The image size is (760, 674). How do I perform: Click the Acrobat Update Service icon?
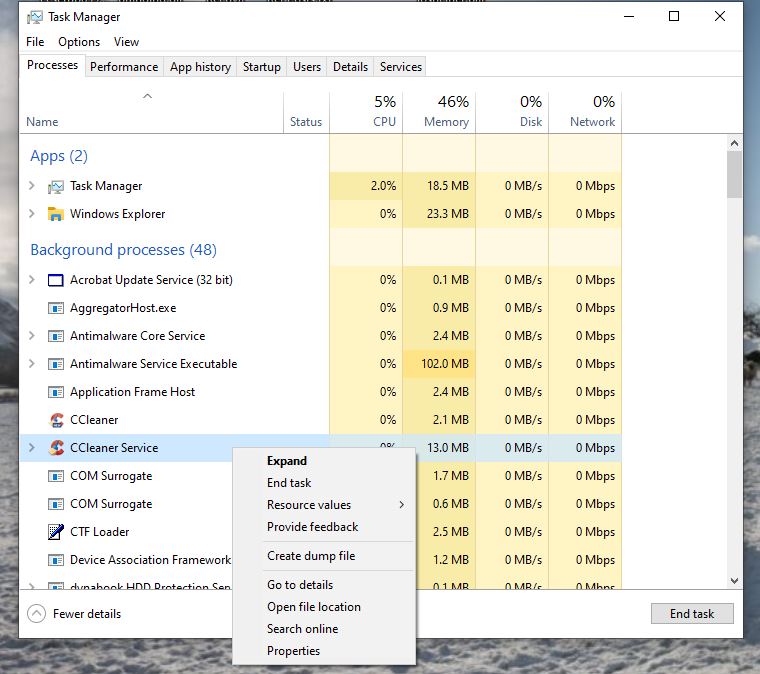coord(56,280)
